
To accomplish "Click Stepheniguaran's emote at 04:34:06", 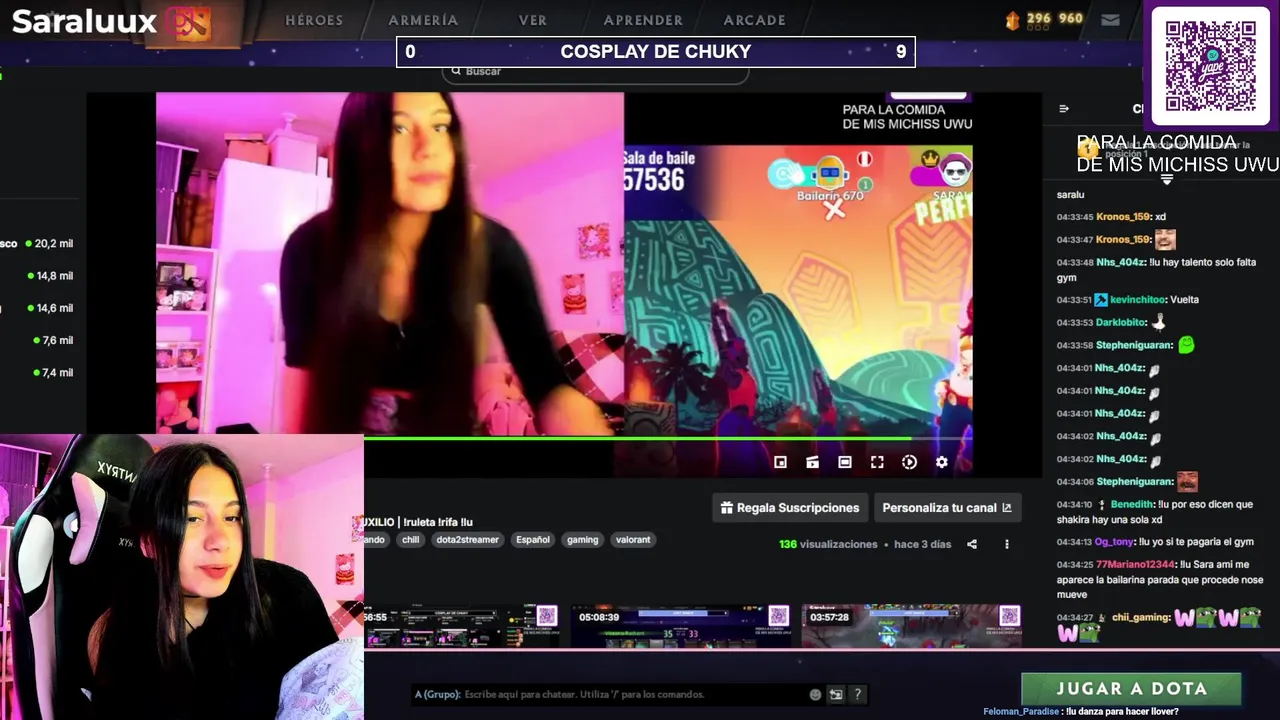I will click(1187, 482).
